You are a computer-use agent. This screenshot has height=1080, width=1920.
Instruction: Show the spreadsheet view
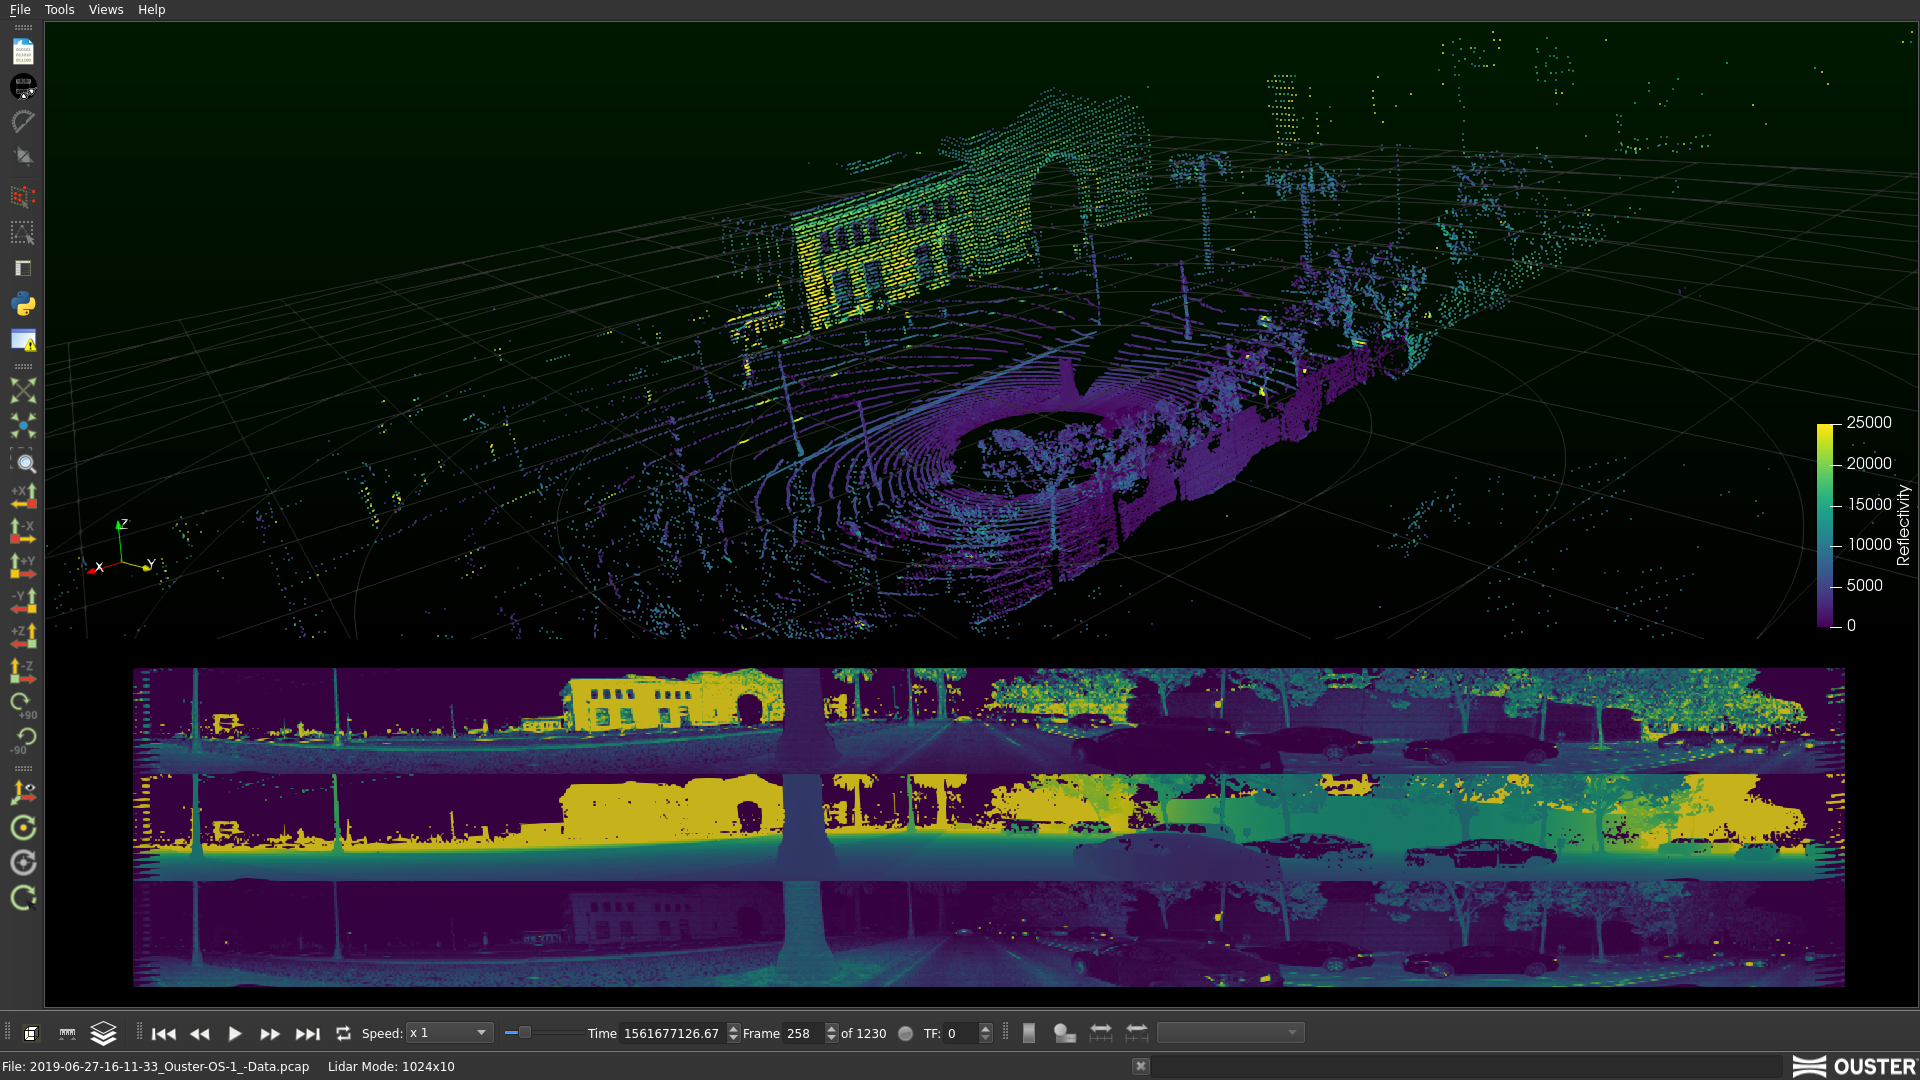click(x=23, y=268)
